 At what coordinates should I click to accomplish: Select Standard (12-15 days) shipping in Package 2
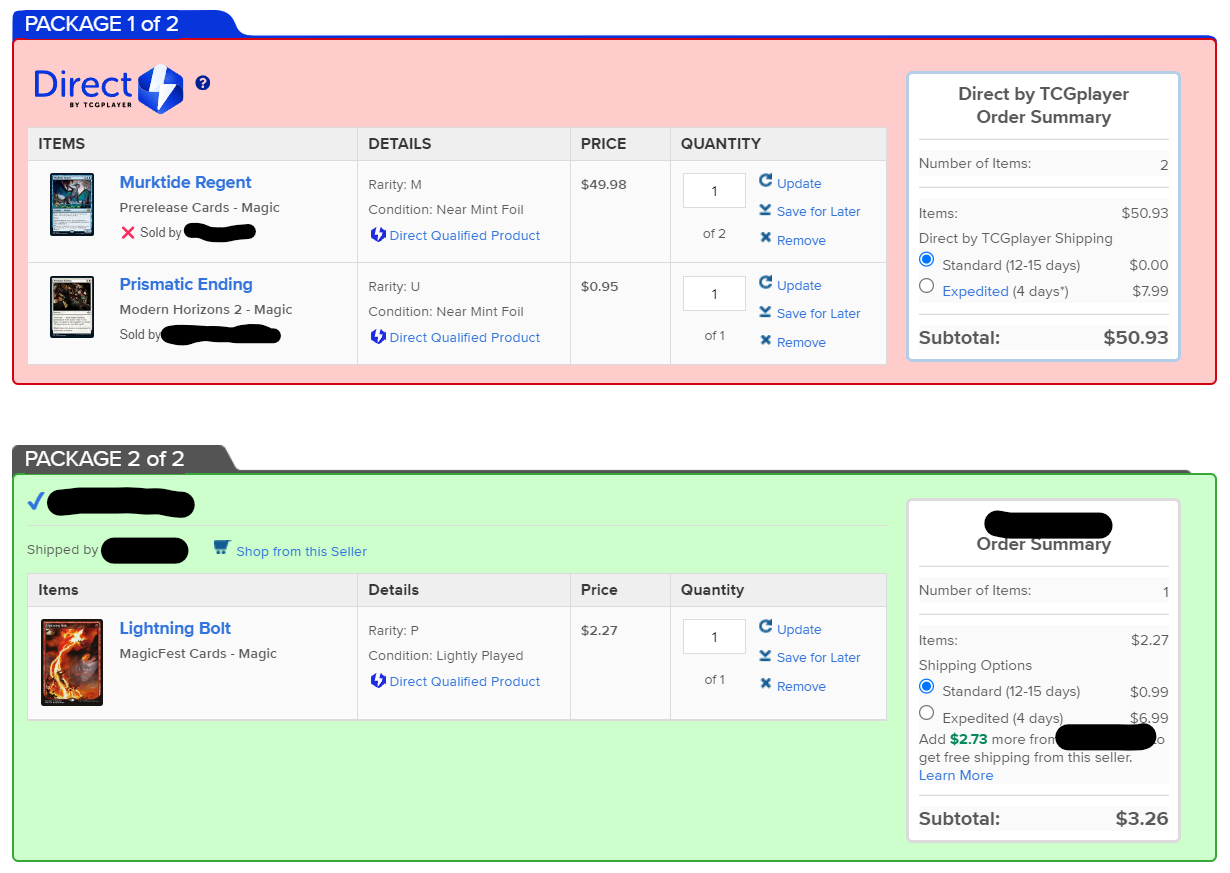(926, 687)
